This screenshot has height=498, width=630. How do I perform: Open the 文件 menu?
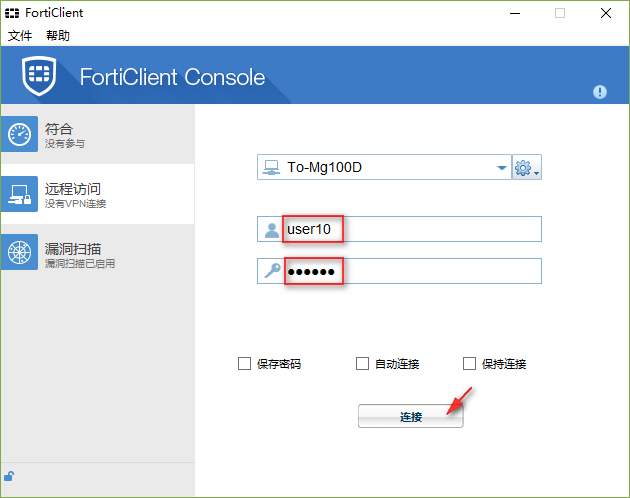click(20, 36)
